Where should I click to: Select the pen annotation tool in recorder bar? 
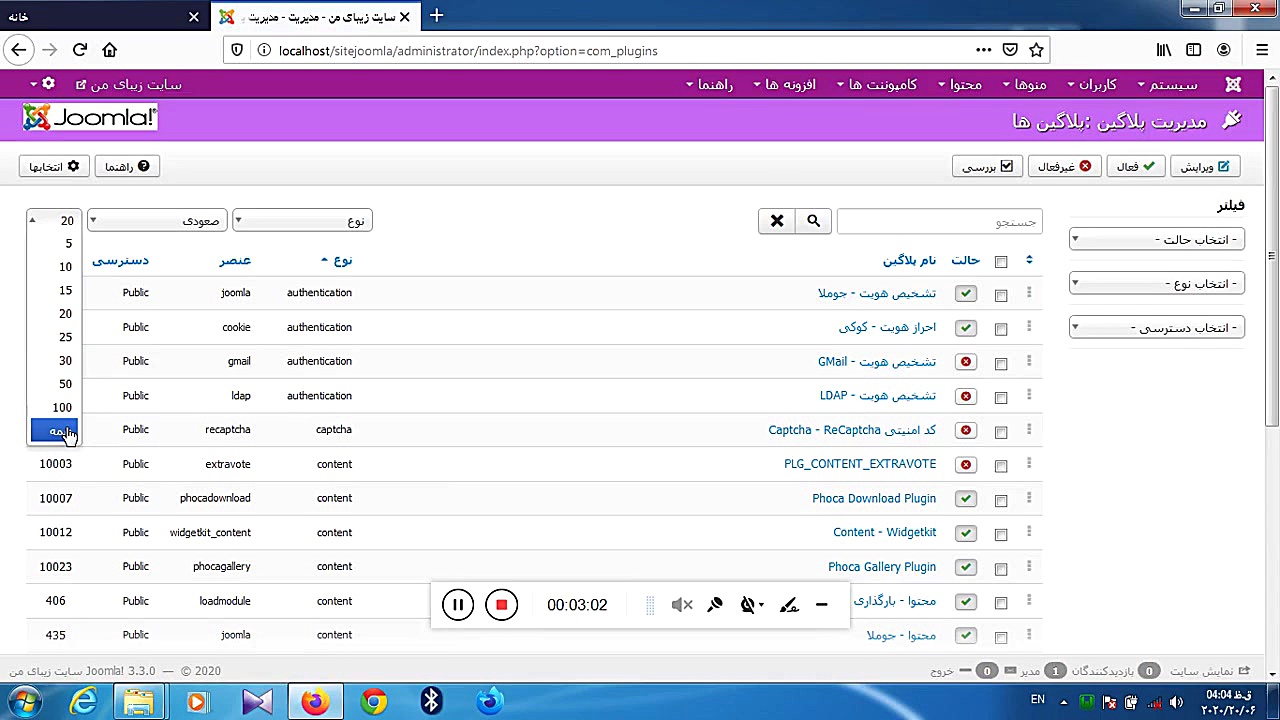point(789,605)
